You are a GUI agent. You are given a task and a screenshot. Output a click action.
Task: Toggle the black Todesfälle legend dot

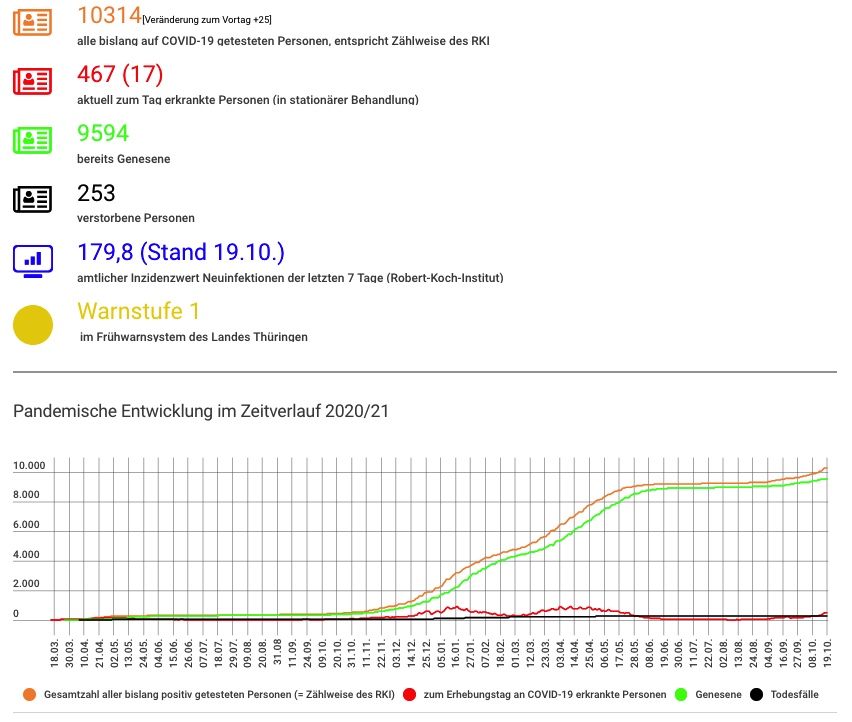(756, 694)
